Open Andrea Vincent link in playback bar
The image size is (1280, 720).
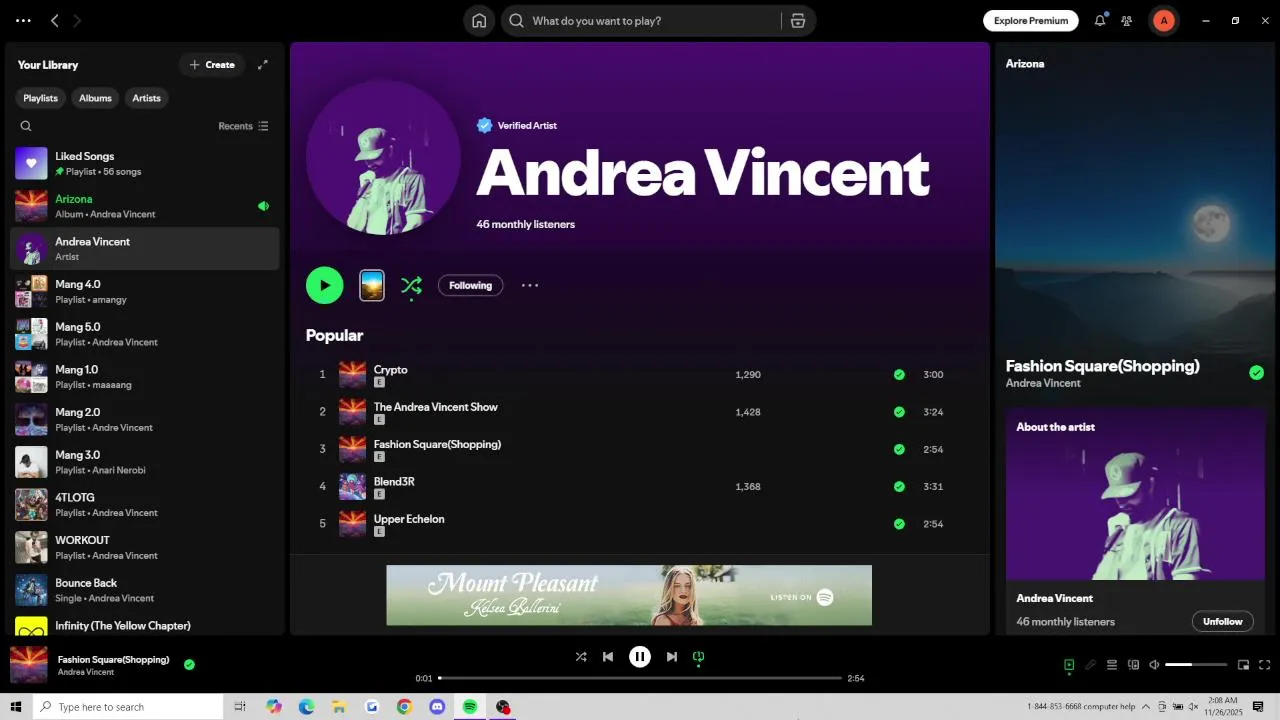pyautogui.click(x=86, y=672)
